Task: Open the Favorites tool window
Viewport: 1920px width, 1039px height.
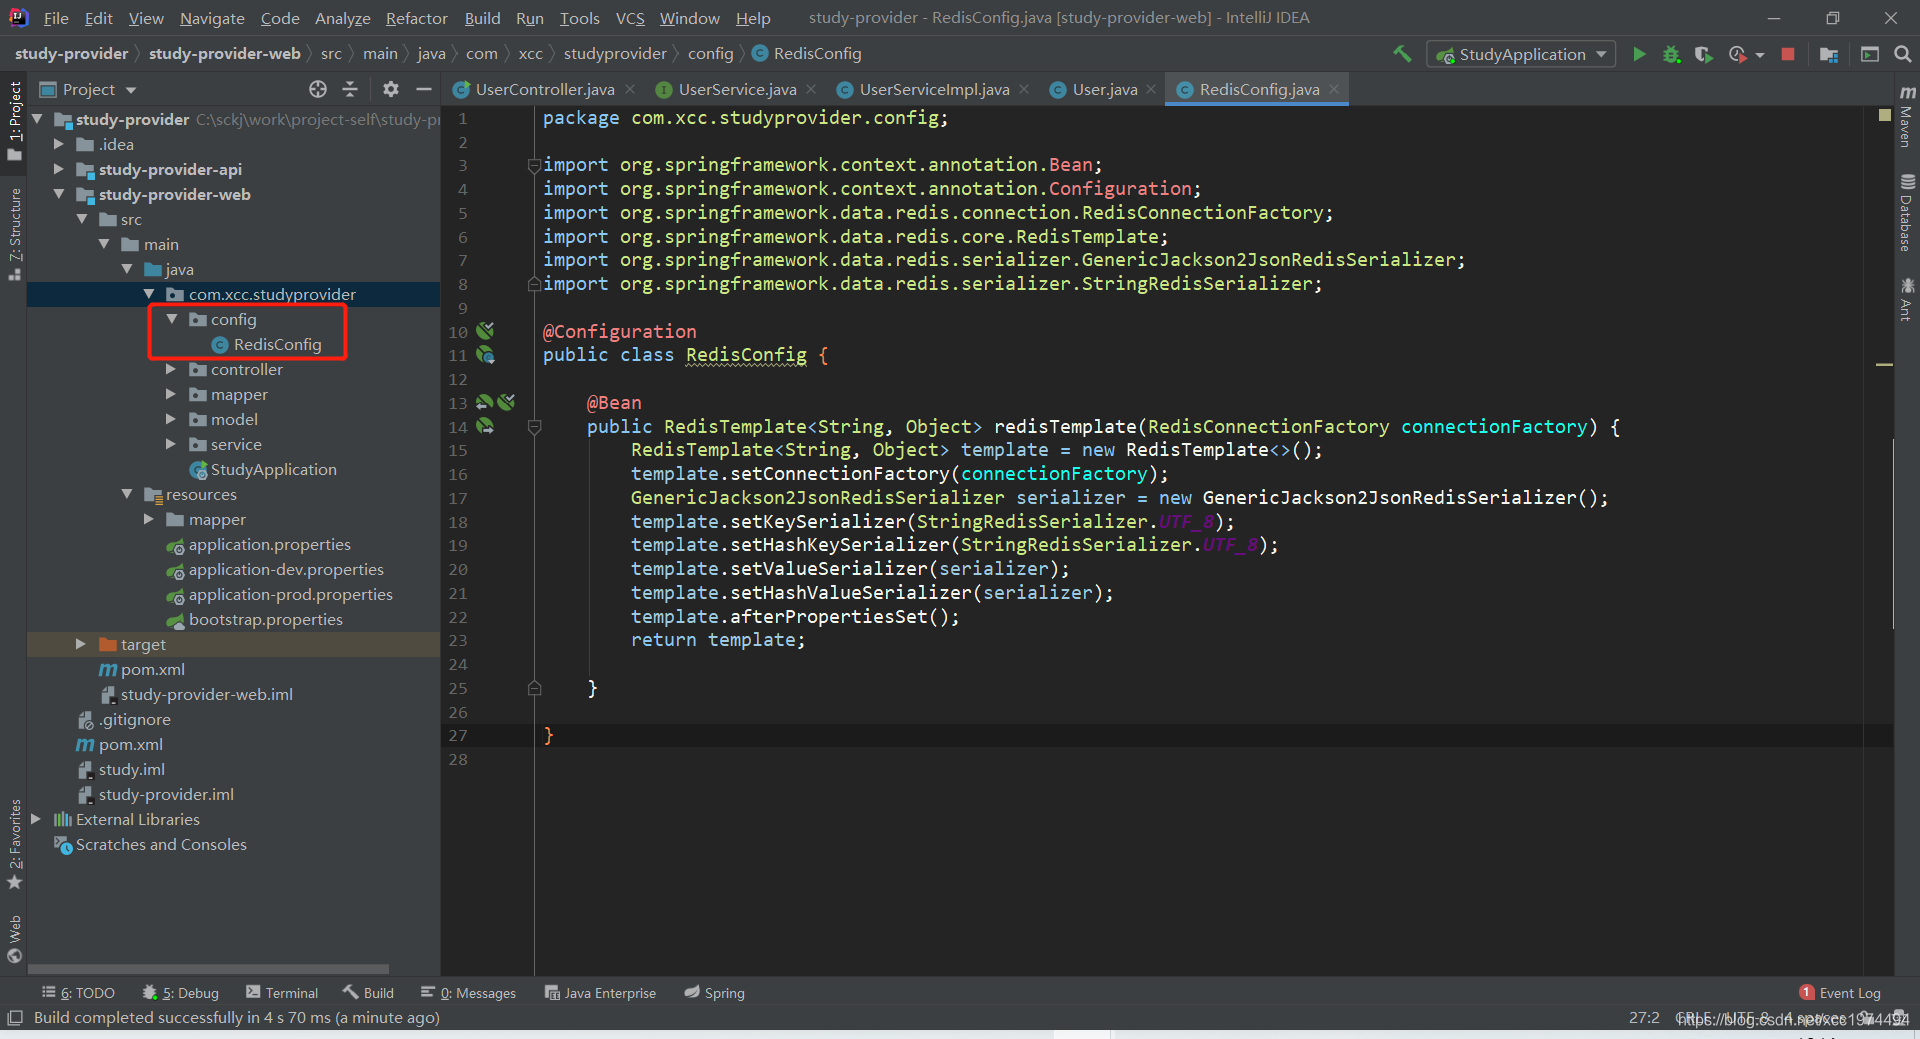Action: pos(14,844)
